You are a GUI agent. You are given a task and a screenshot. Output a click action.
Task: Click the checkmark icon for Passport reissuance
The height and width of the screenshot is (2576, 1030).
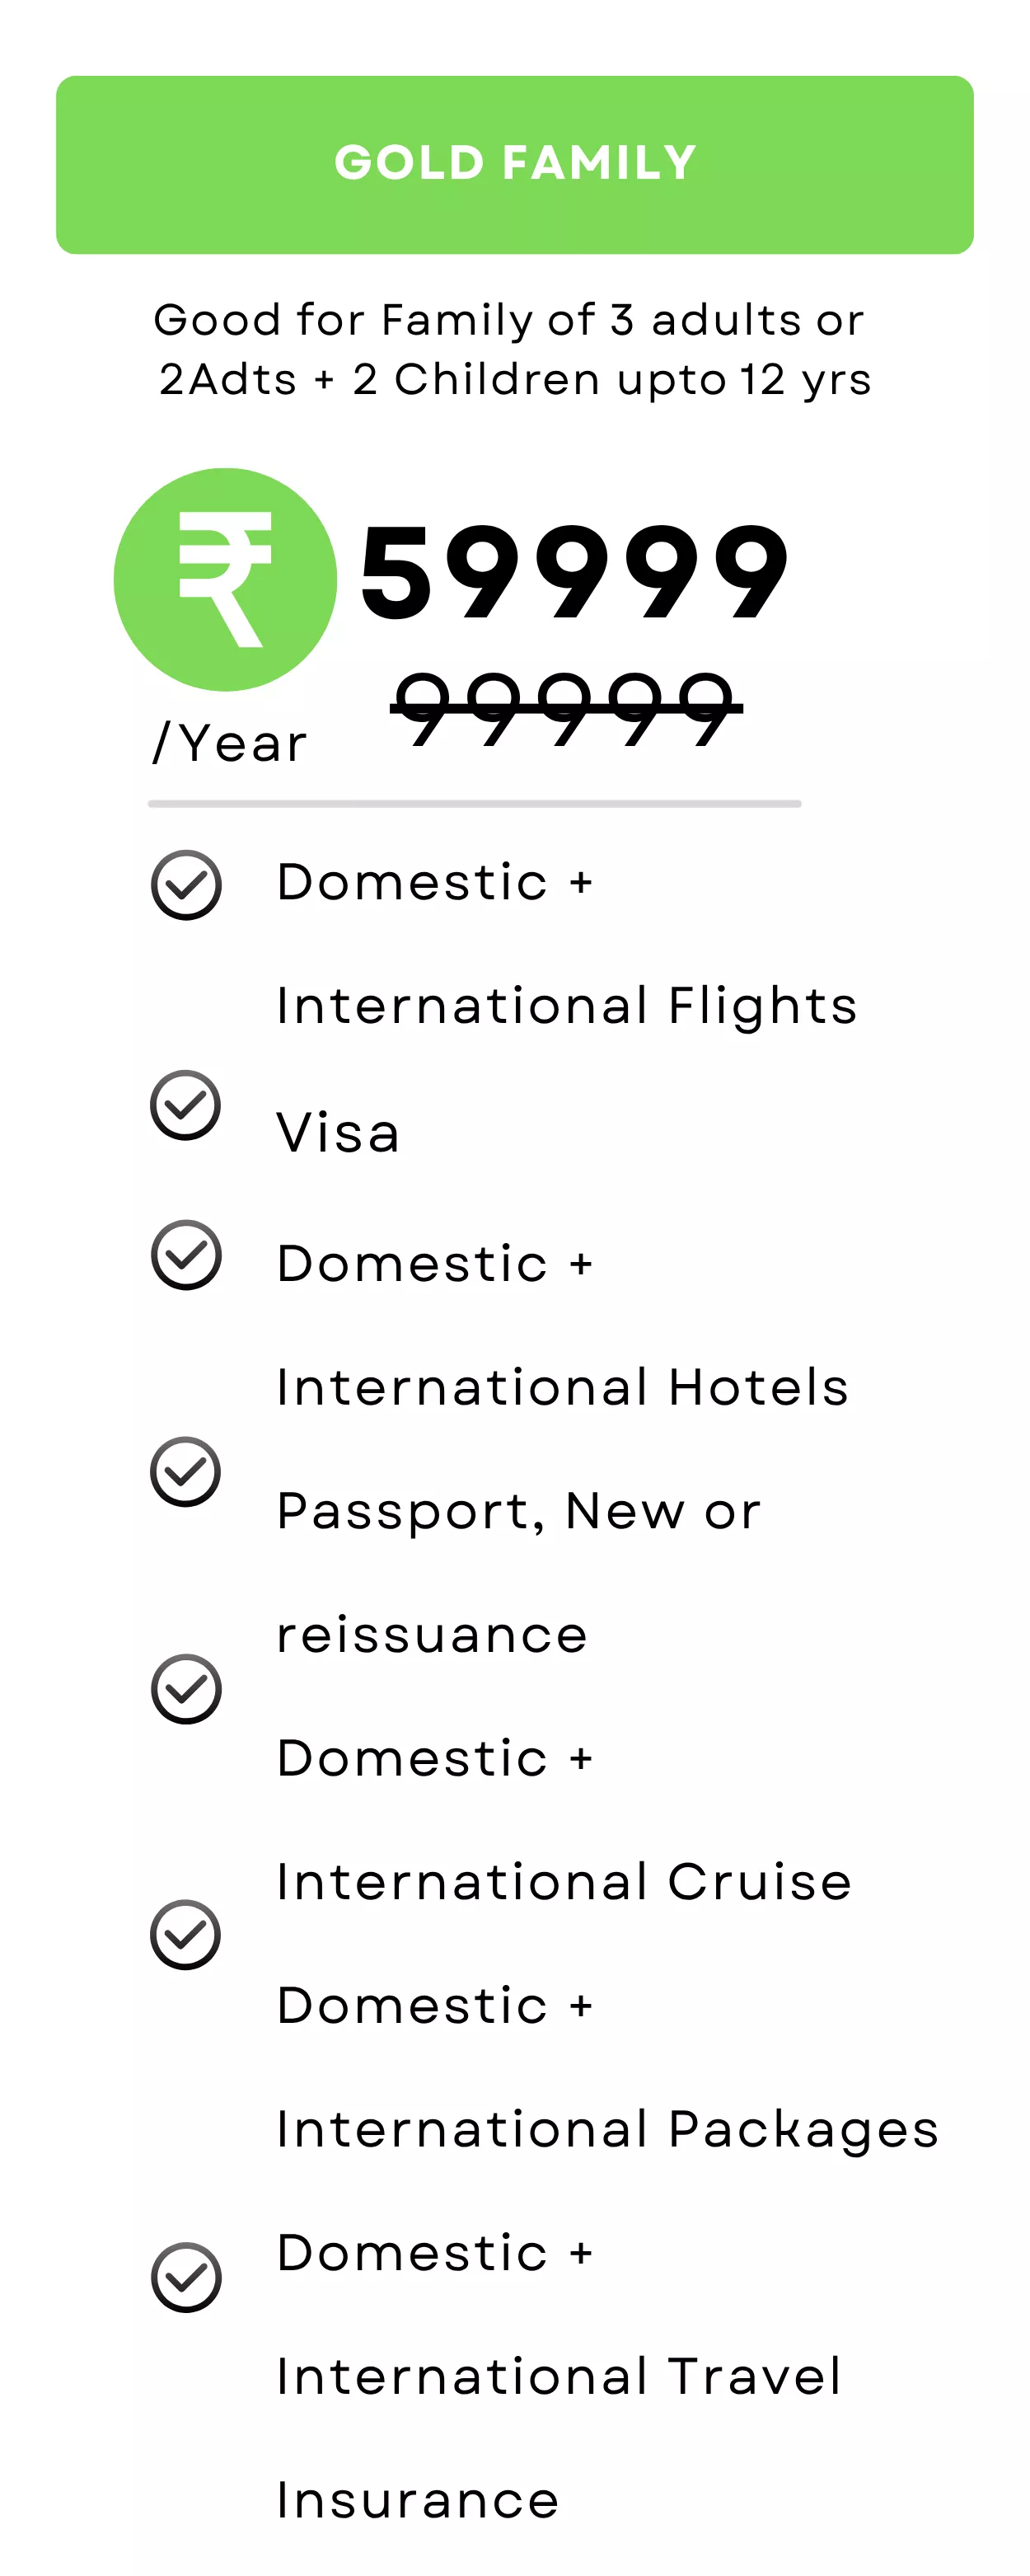pyautogui.click(x=185, y=1472)
